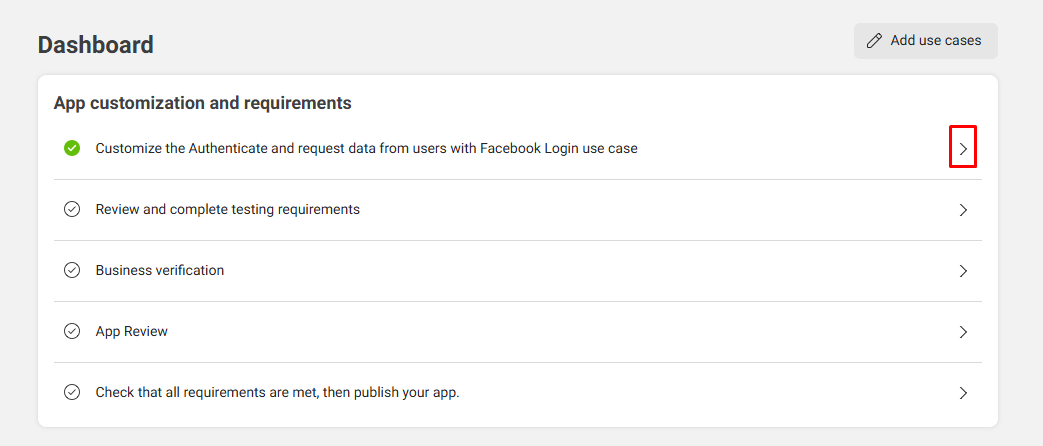Select Review and complete testing requirements
Screen dimensions: 1043x446
pos(227,209)
